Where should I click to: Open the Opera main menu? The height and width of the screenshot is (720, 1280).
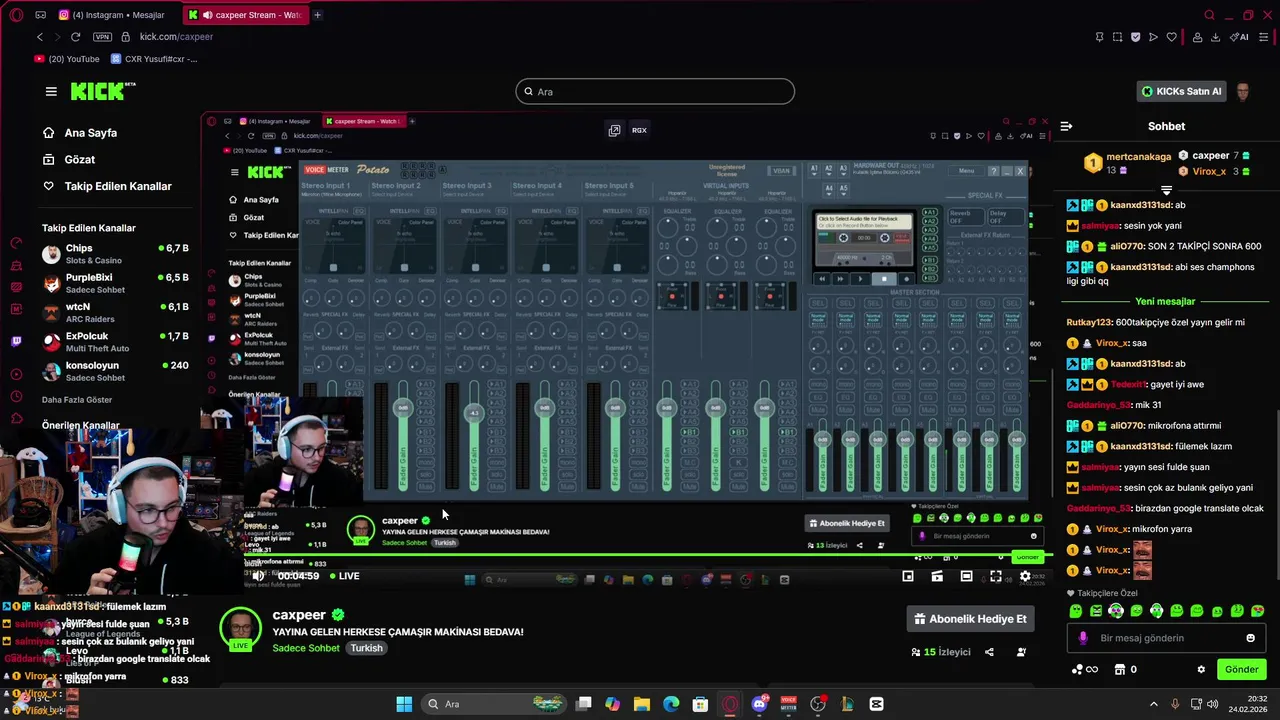pos(16,15)
